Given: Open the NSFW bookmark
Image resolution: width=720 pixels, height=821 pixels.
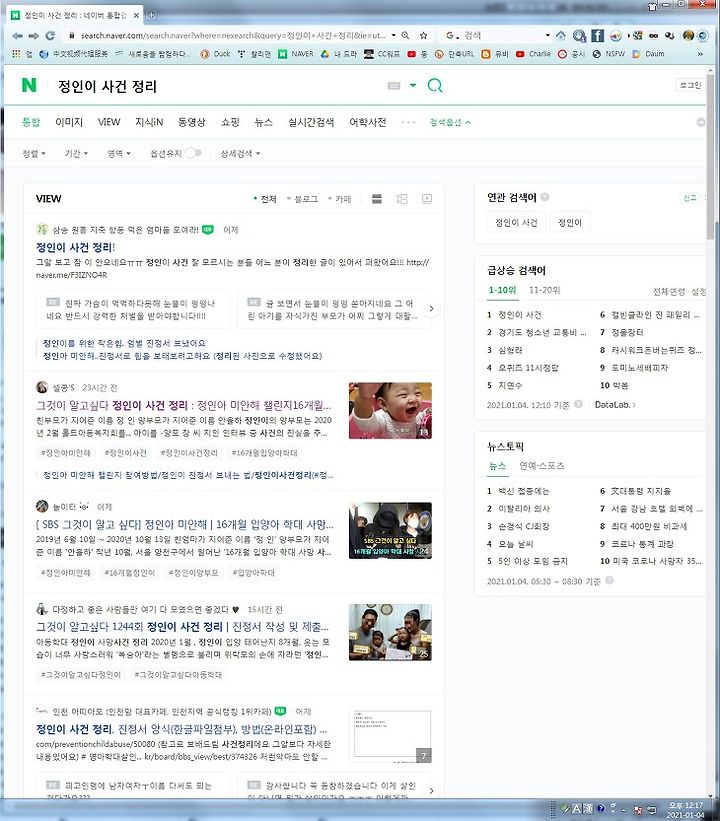Looking at the screenshot, I should click(609, 54).
